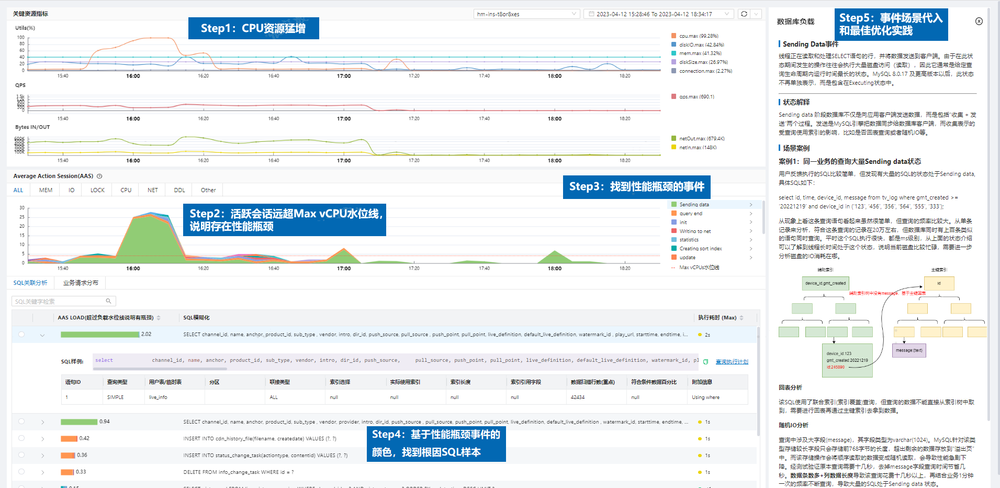The width and height of the screenshot is (1000, 488).
Task: Open the instance selector dropdown
Action: pos(527,13)
